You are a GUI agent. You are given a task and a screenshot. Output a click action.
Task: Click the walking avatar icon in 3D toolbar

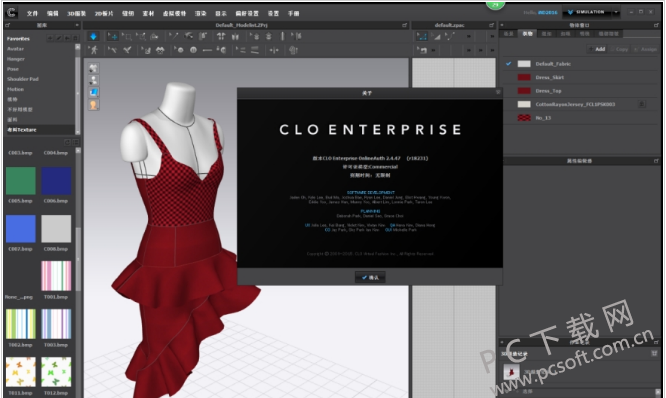[x=93, y=50]
